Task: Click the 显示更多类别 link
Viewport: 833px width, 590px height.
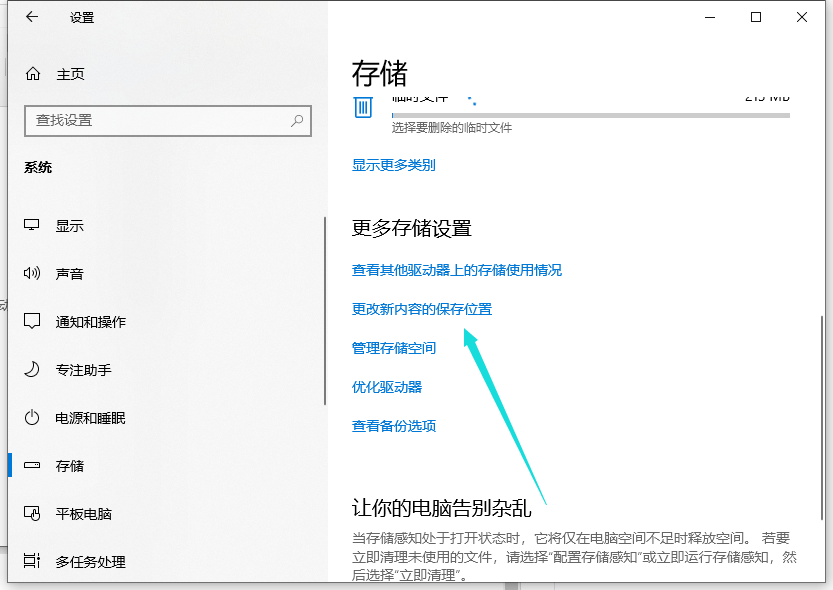Action: 393,165
